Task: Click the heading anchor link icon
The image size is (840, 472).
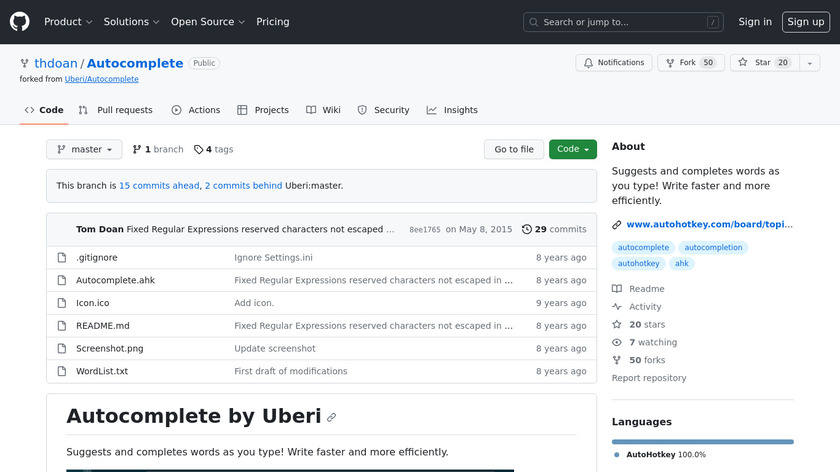Action: coord(331,417)
